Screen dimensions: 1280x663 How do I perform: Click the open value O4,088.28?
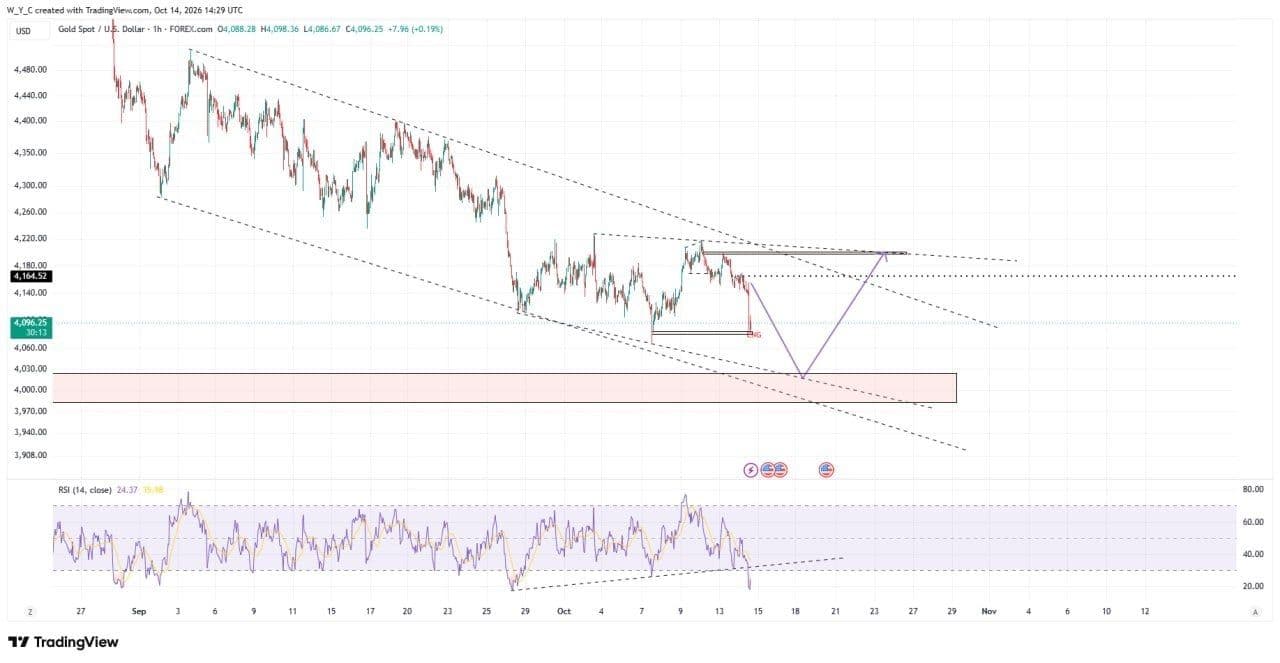[x=236, y=29]
